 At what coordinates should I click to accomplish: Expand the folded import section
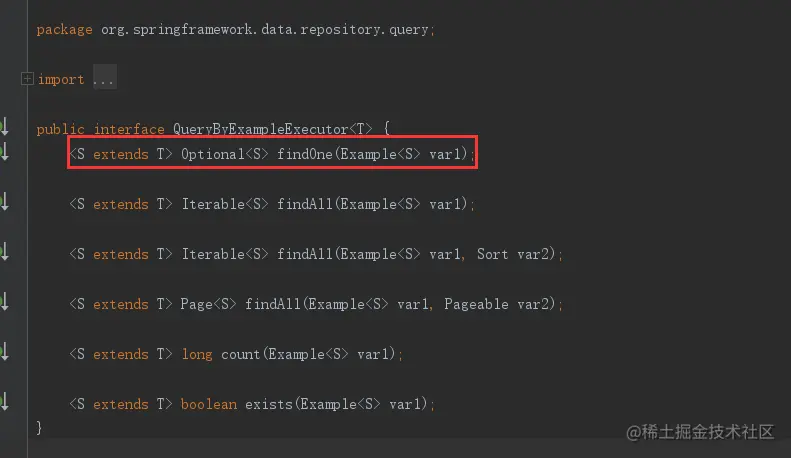[27, 79]
